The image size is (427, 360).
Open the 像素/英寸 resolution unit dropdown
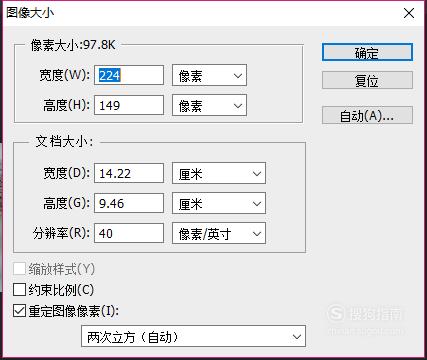coord(219,233)
